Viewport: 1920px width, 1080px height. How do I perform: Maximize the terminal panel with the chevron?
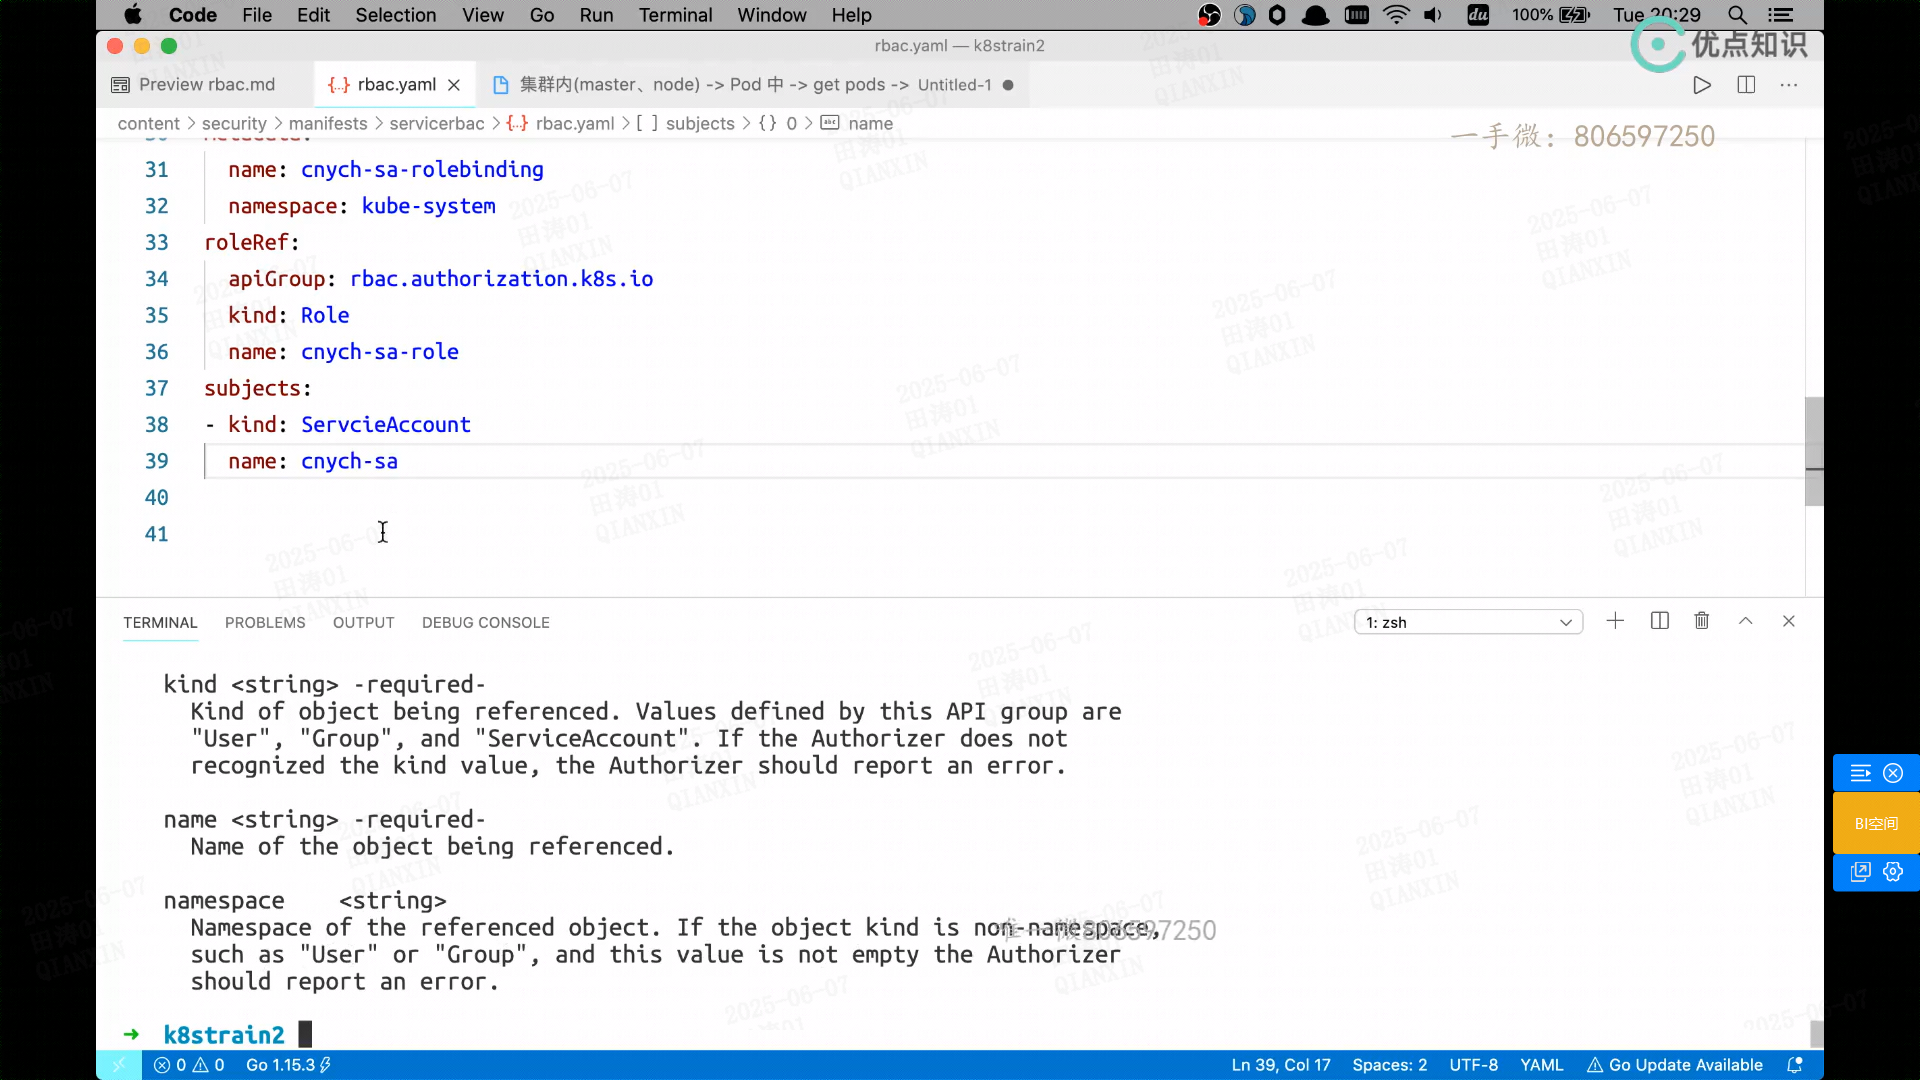[1746, 621]
